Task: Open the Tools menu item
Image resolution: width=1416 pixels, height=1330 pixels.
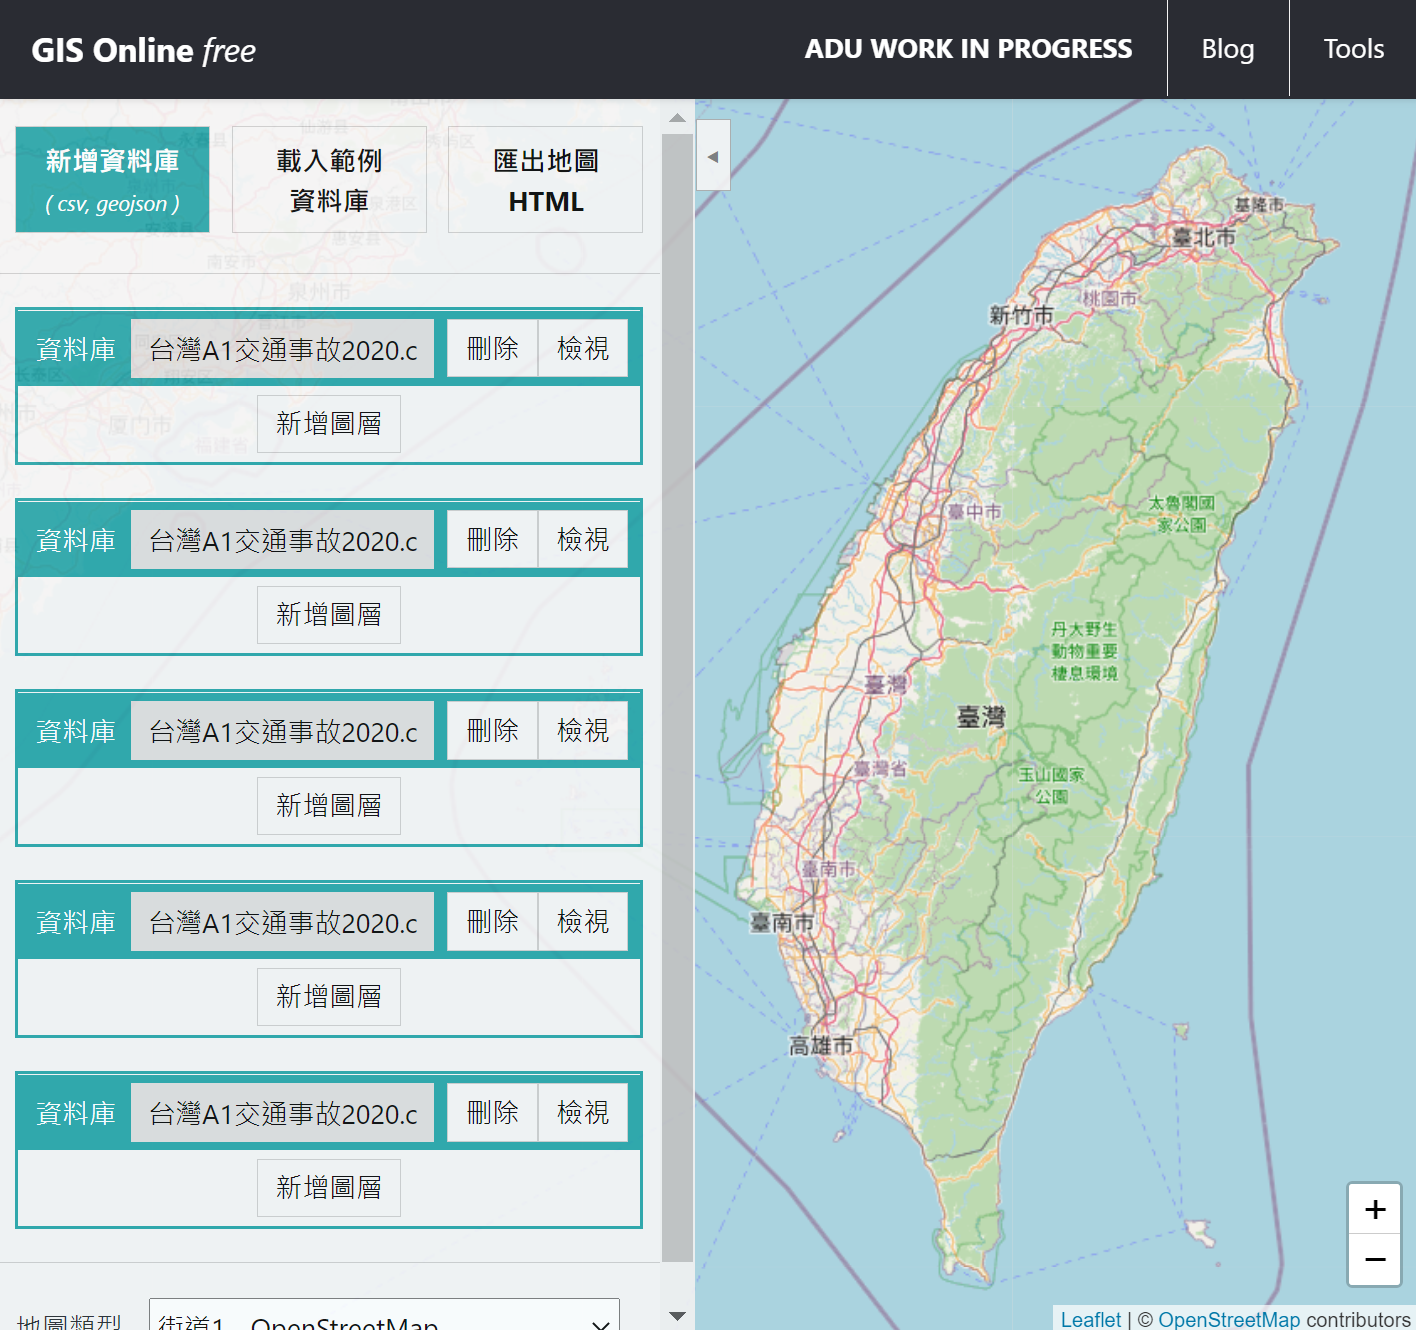Action: click(1353, 49)
